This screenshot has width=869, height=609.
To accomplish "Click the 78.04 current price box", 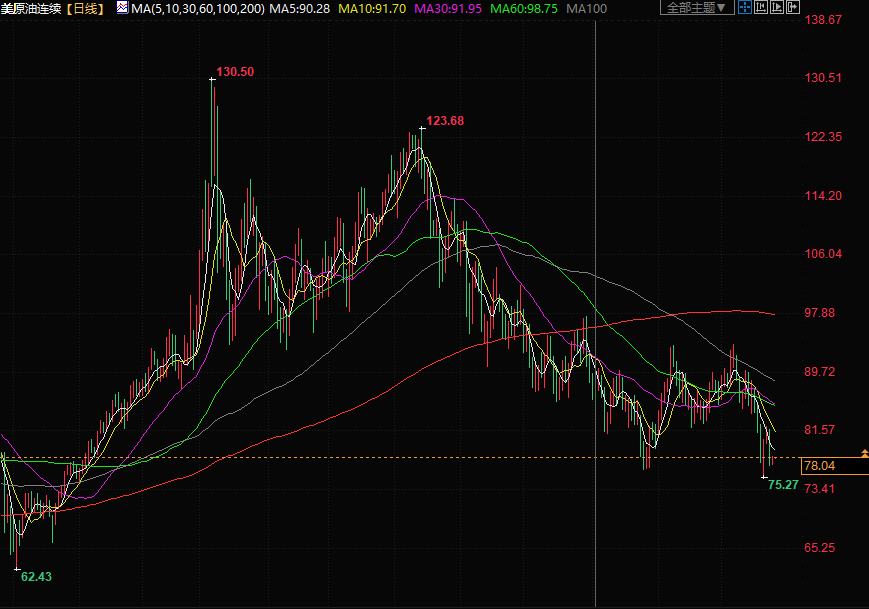I will (x=820, y=466).
